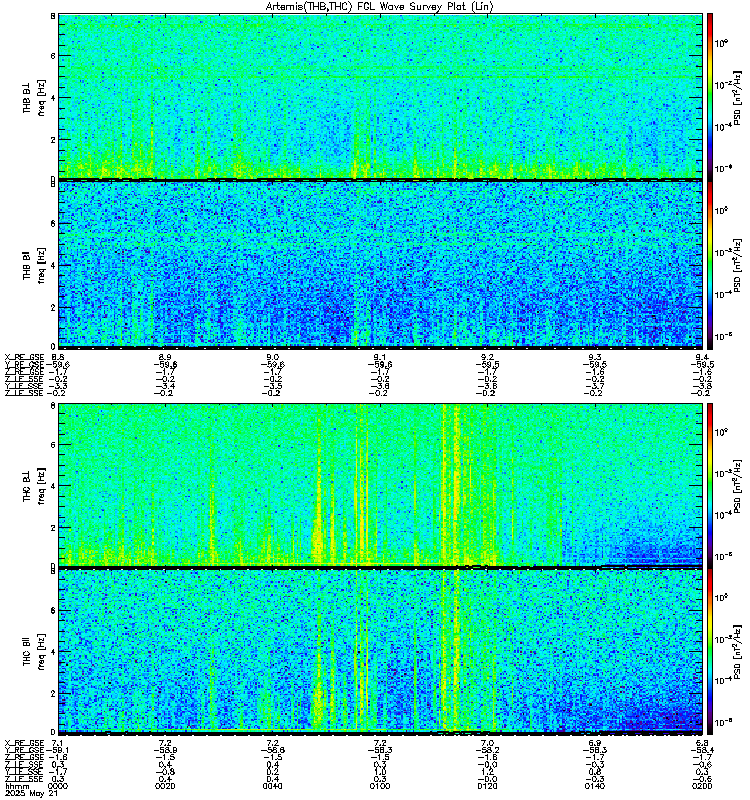The height and width of the screenshot is (800, 750).
Task: Click the PSD [nT²/Hz] label of the top color bar
Action: point(738,97)
